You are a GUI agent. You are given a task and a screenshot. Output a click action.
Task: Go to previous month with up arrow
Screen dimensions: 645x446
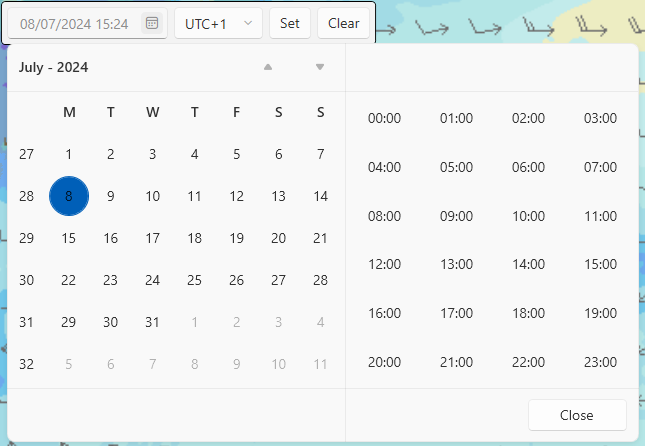click(x=268, y=67)
